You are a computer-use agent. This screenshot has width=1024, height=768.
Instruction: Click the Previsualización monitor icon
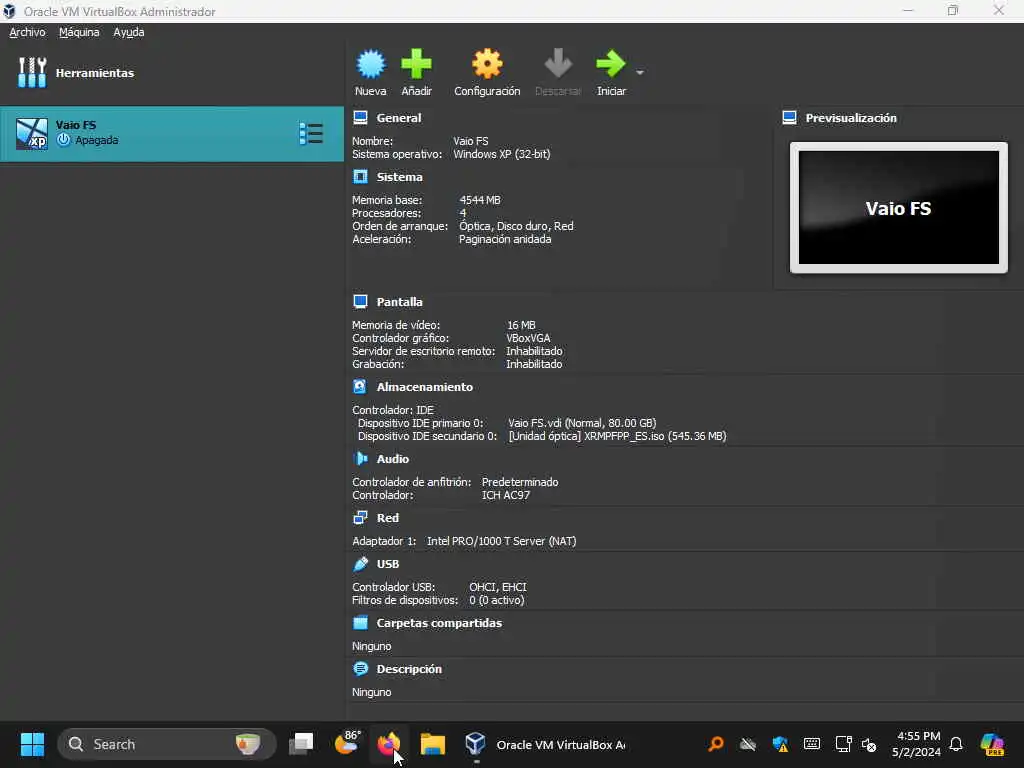[x=789, y=118]
